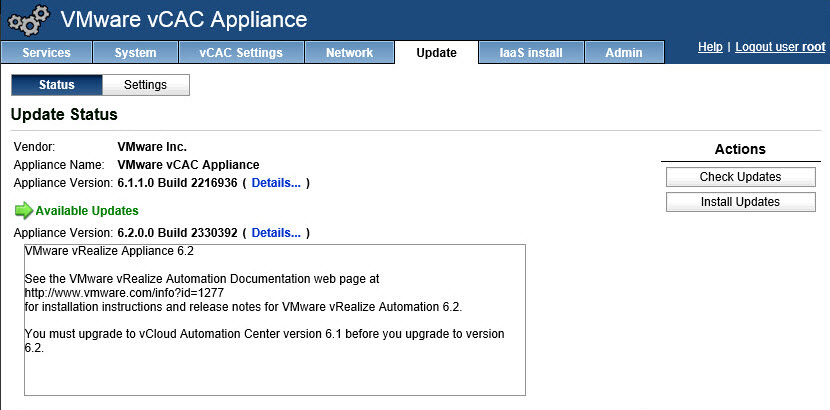Image resolution: width=830 pixels, height=410 pixels.
Task: Click the Update tab
Action: (x=436, y=53)
